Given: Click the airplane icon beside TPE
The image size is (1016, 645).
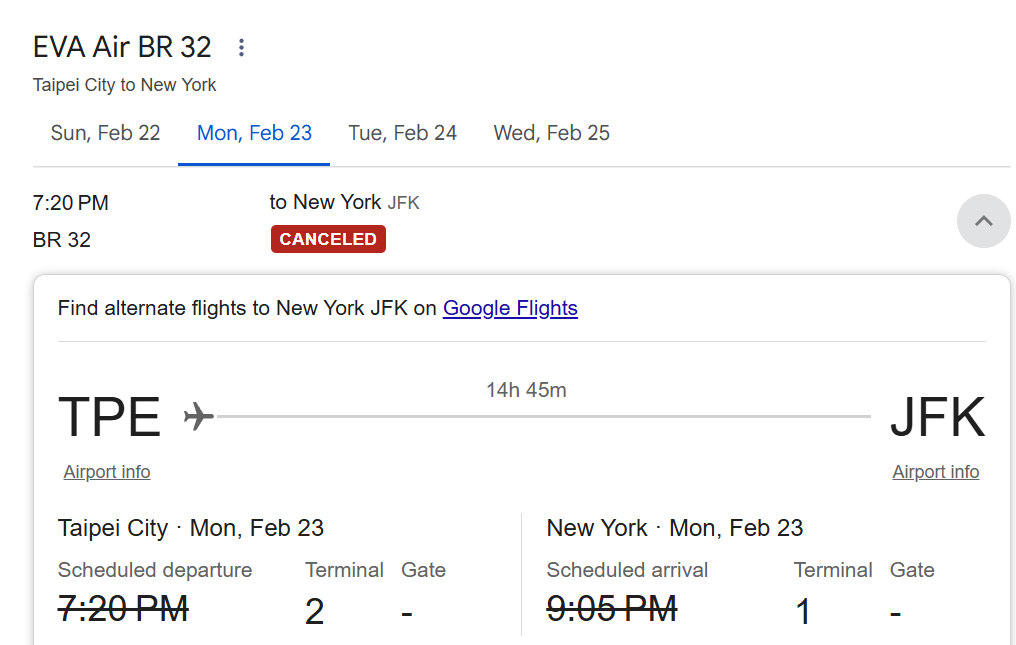Looking at the screenshot, I should point(199,416).
